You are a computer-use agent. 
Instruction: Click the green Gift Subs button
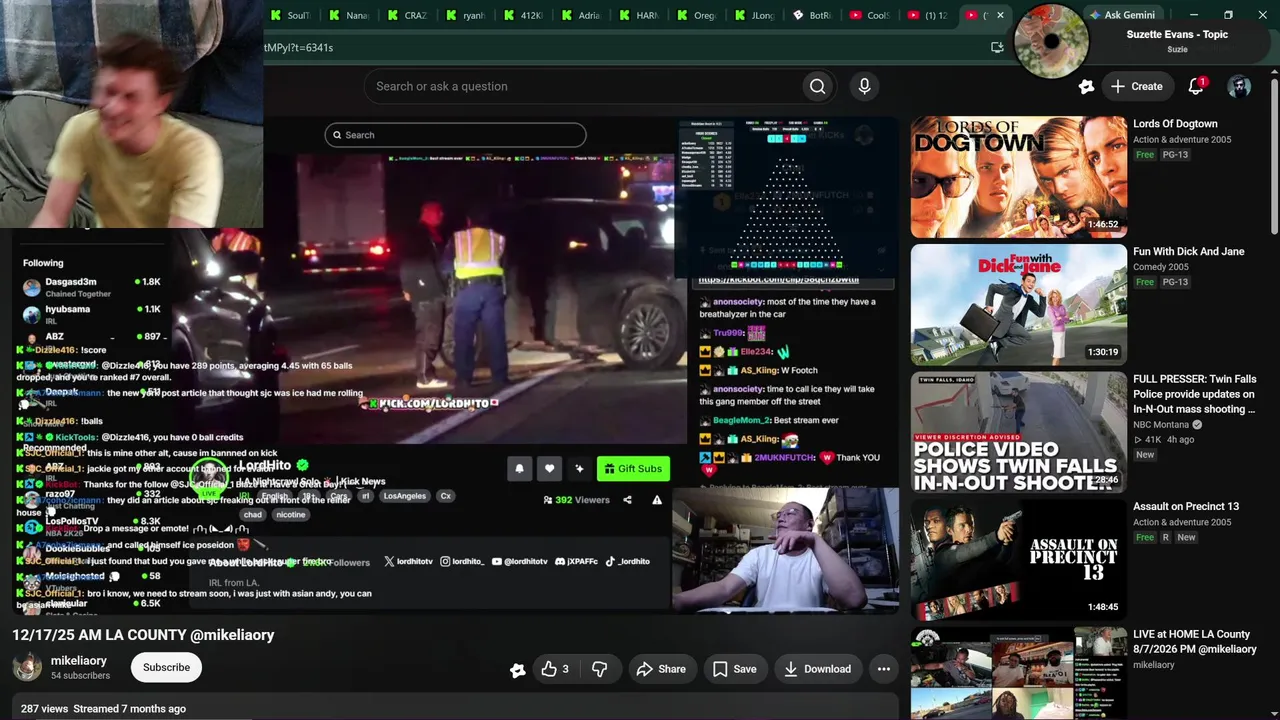(x=633, y=468)
